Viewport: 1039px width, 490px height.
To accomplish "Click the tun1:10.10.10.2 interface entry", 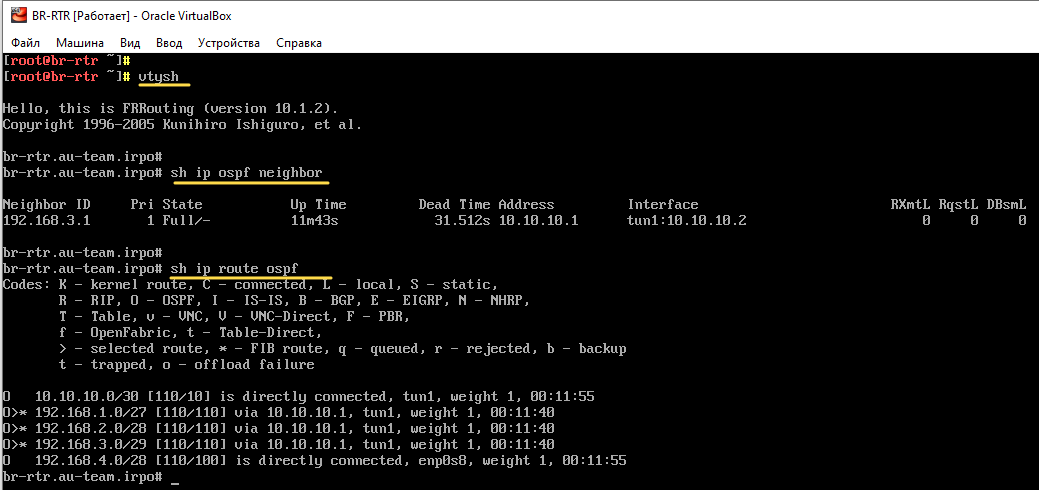I will [686, 220].
